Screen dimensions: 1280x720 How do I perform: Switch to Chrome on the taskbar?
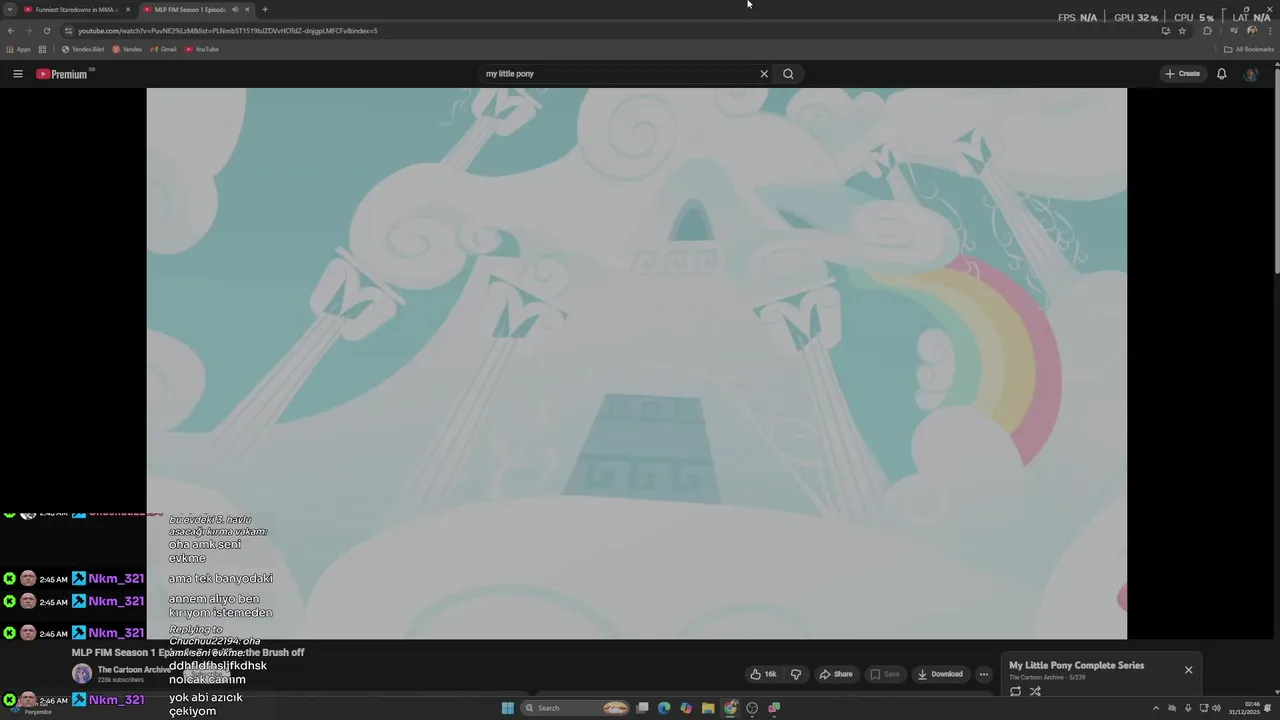tap(730, 708)
